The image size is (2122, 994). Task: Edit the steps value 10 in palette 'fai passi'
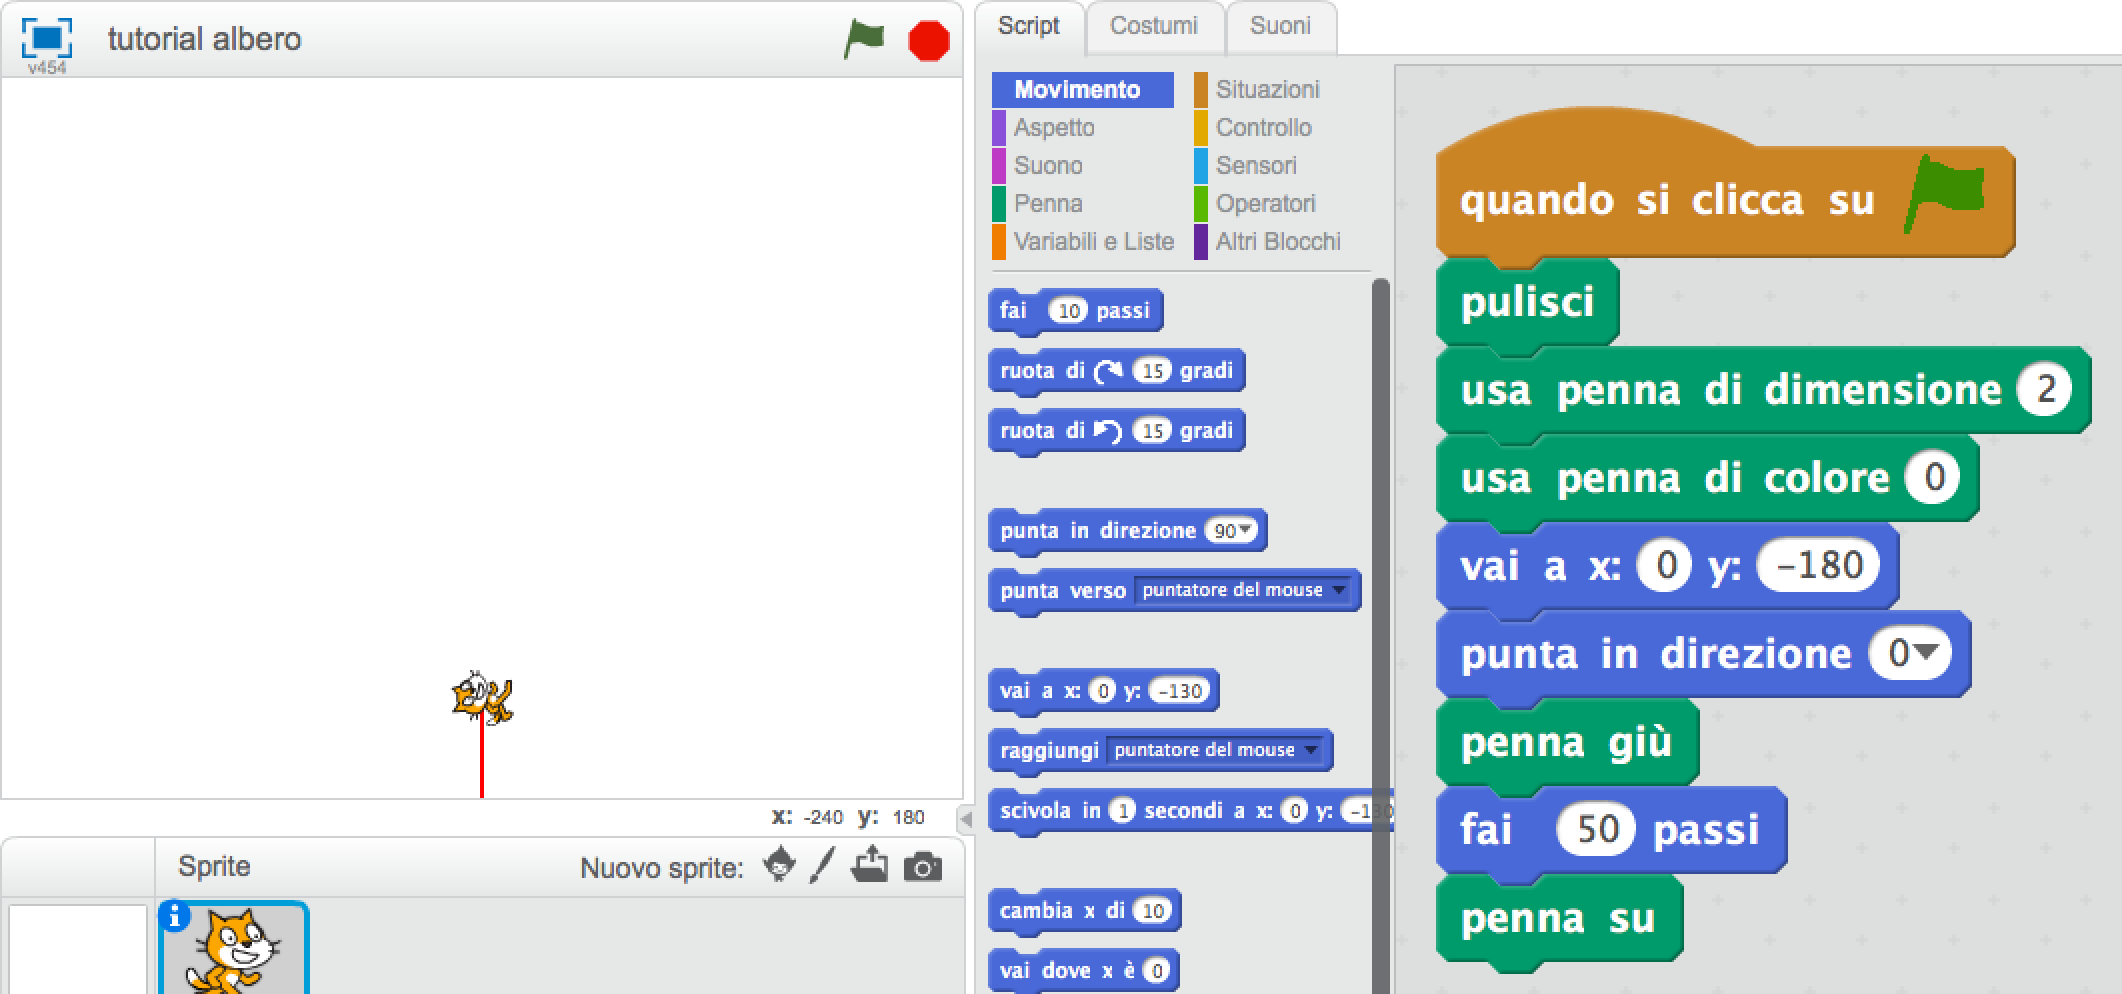pyautogui.click(x=1068, y=311)
